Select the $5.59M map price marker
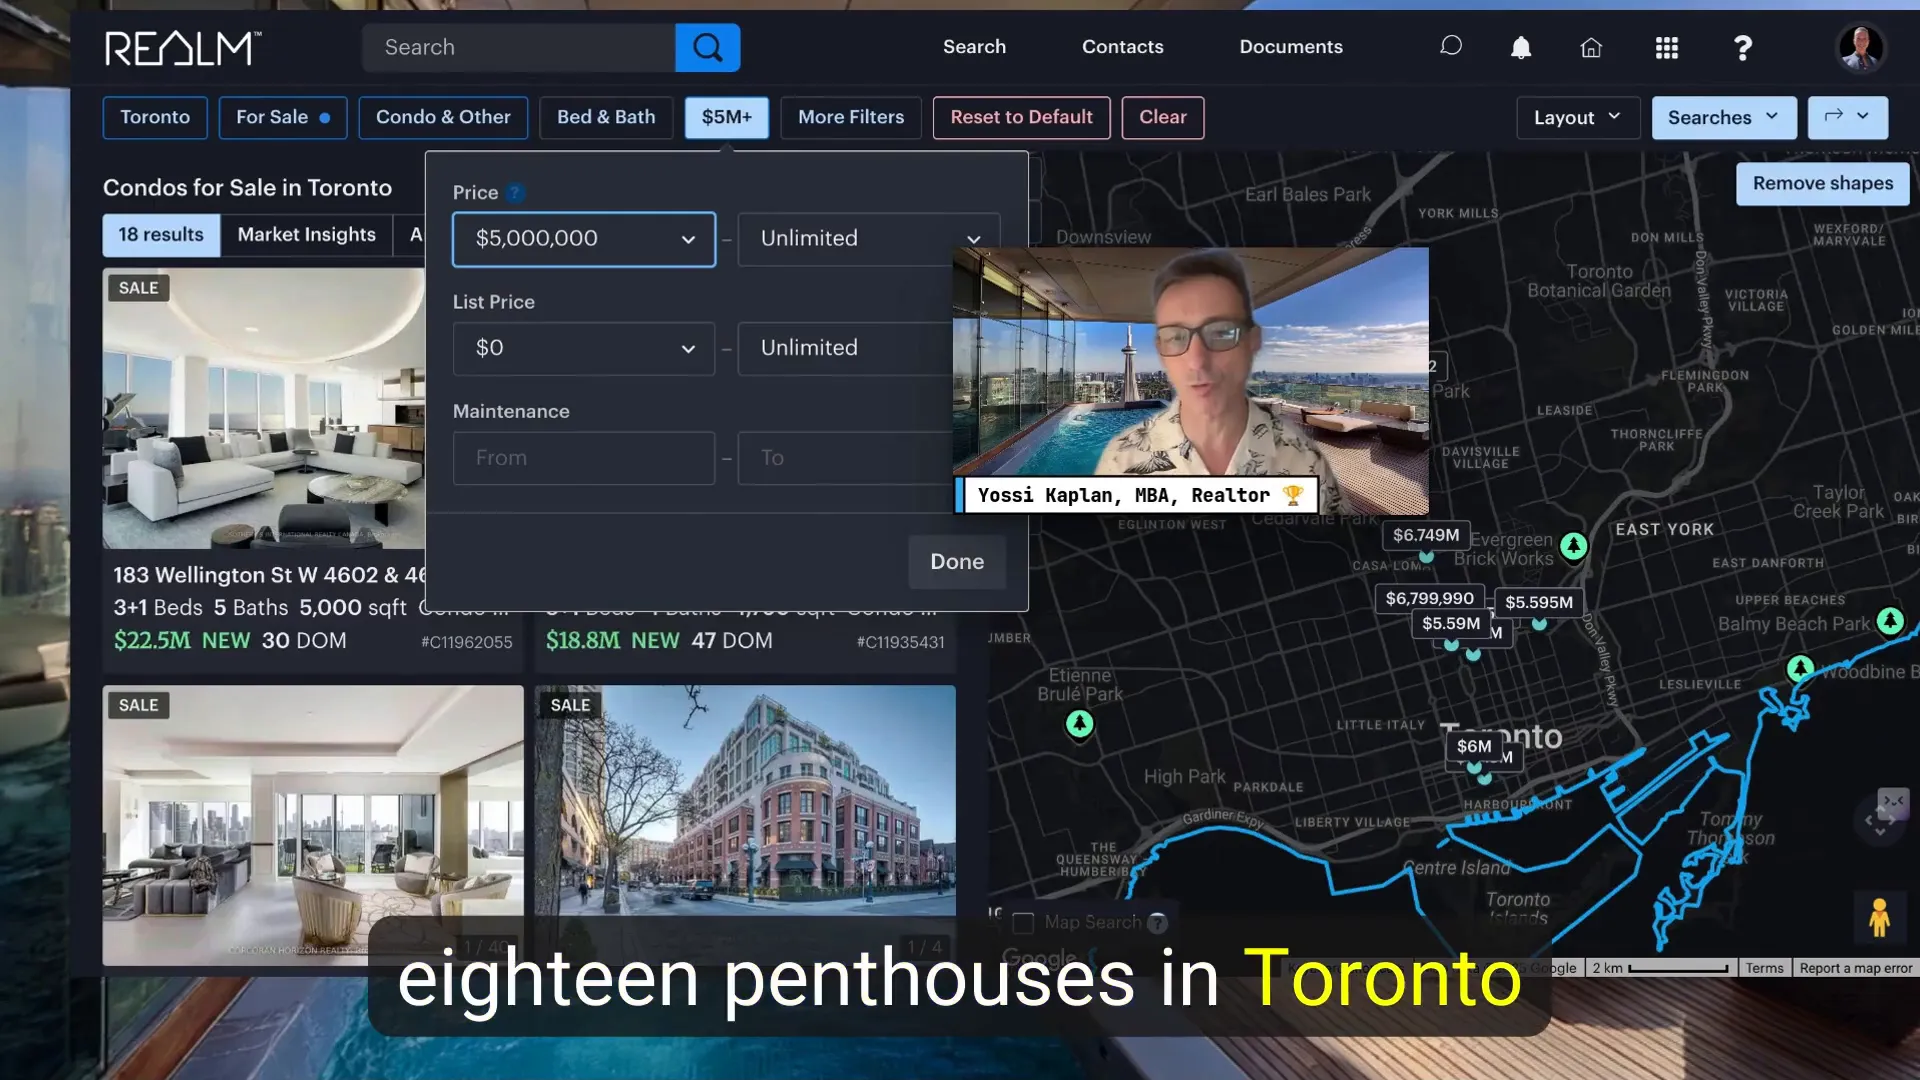This screenshot has width=1920, height=1080. 1450,623
